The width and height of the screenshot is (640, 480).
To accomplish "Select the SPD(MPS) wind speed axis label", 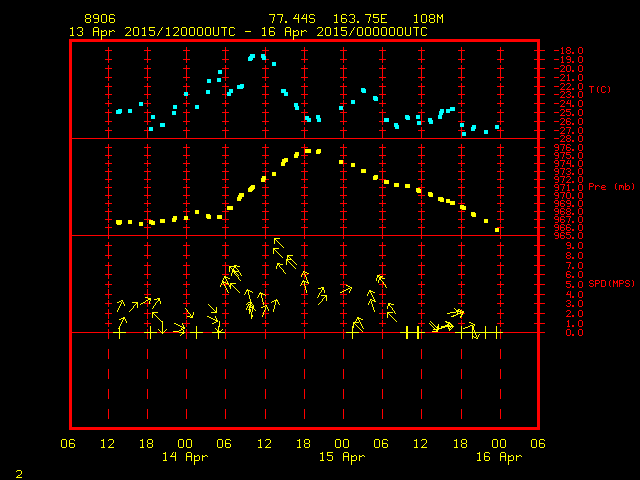I will [611, 284].
